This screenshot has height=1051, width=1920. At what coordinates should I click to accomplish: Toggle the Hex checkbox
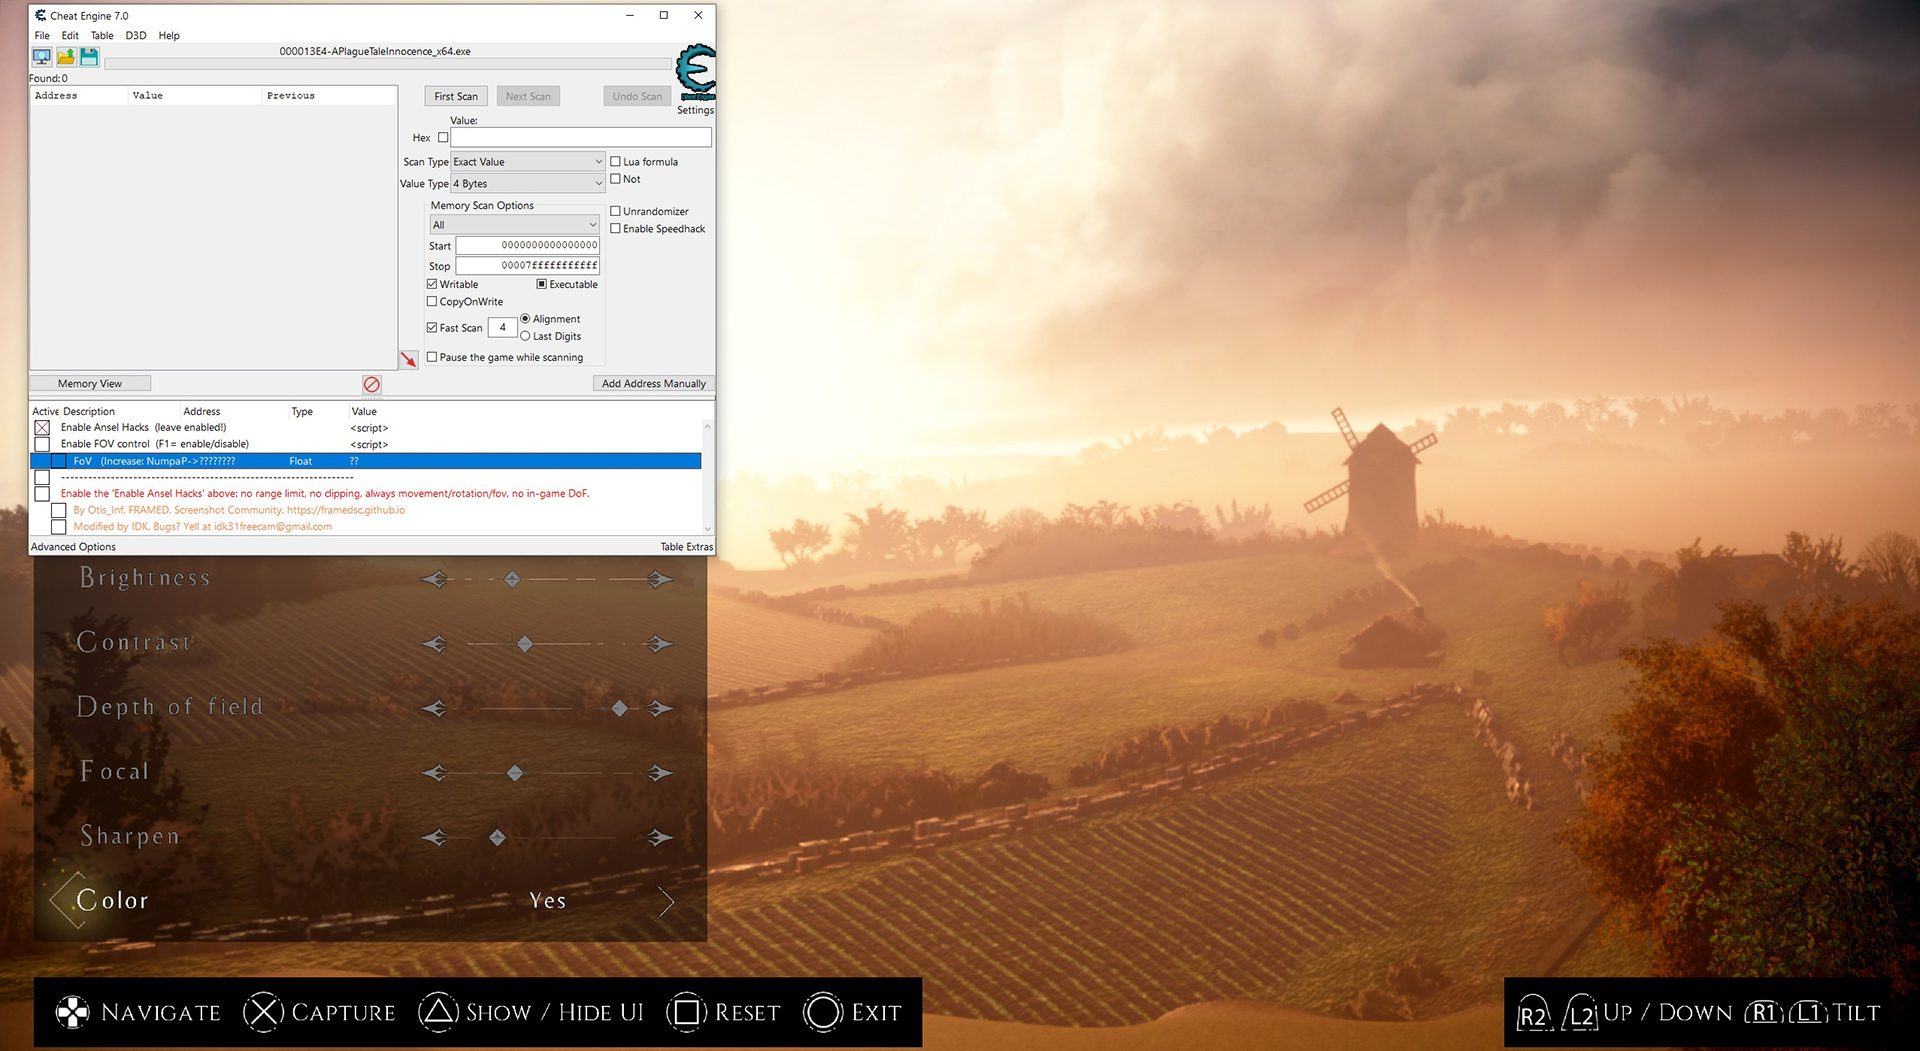(x=443, y=138)
